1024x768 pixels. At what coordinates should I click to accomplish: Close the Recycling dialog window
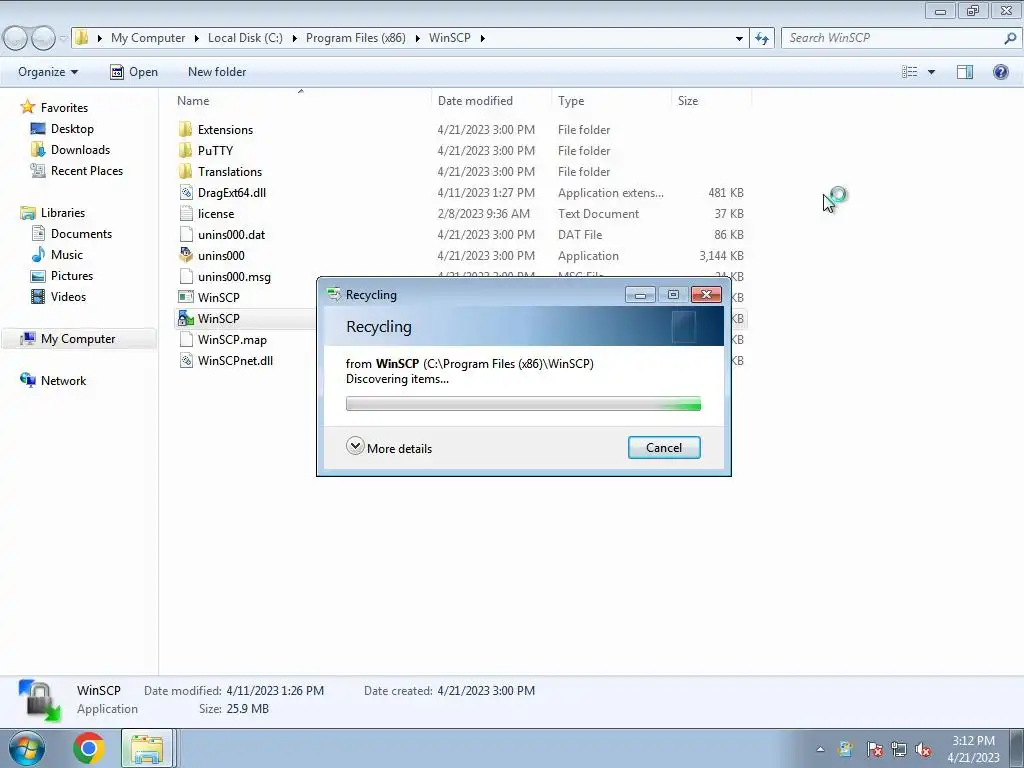point(706,295)
